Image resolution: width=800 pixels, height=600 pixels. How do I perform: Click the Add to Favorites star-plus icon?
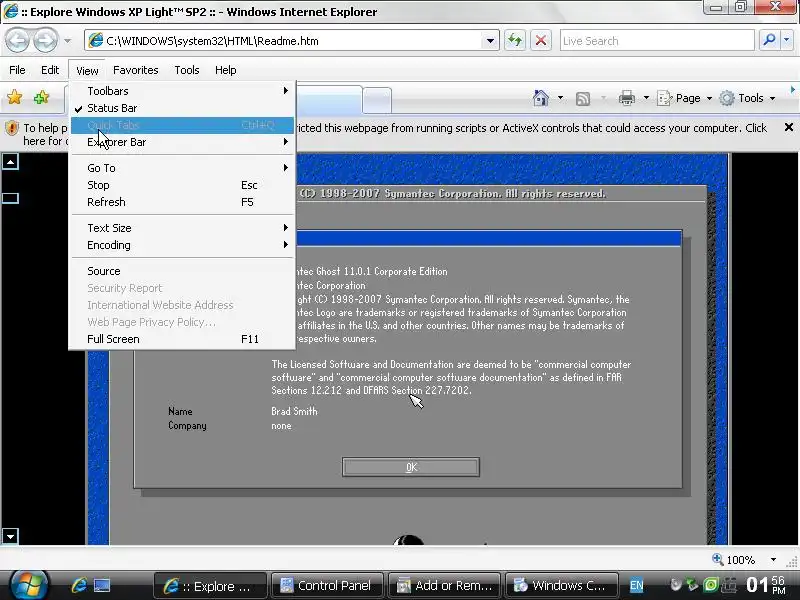(x=41, y=97)
